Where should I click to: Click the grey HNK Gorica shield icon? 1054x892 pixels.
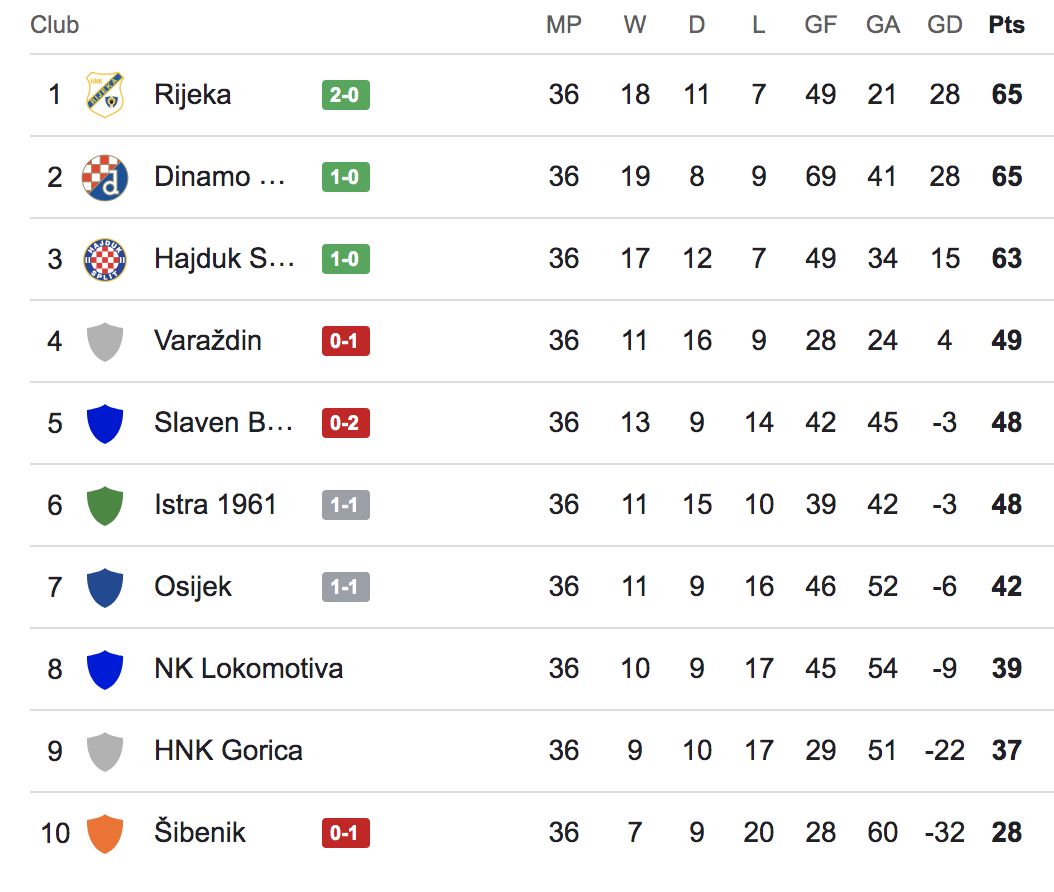tap(105, 751)
